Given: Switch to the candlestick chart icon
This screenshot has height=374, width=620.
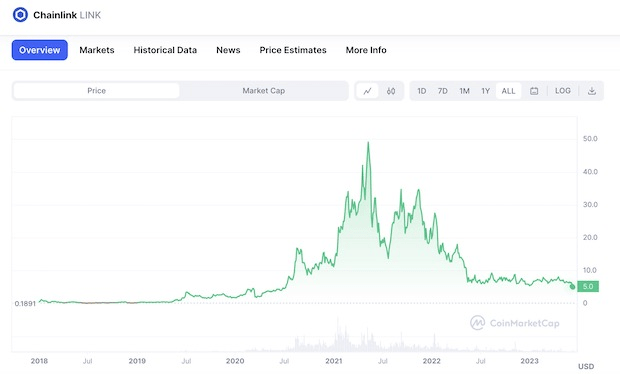Looking at the screenshot, I should tap(391, 91).
